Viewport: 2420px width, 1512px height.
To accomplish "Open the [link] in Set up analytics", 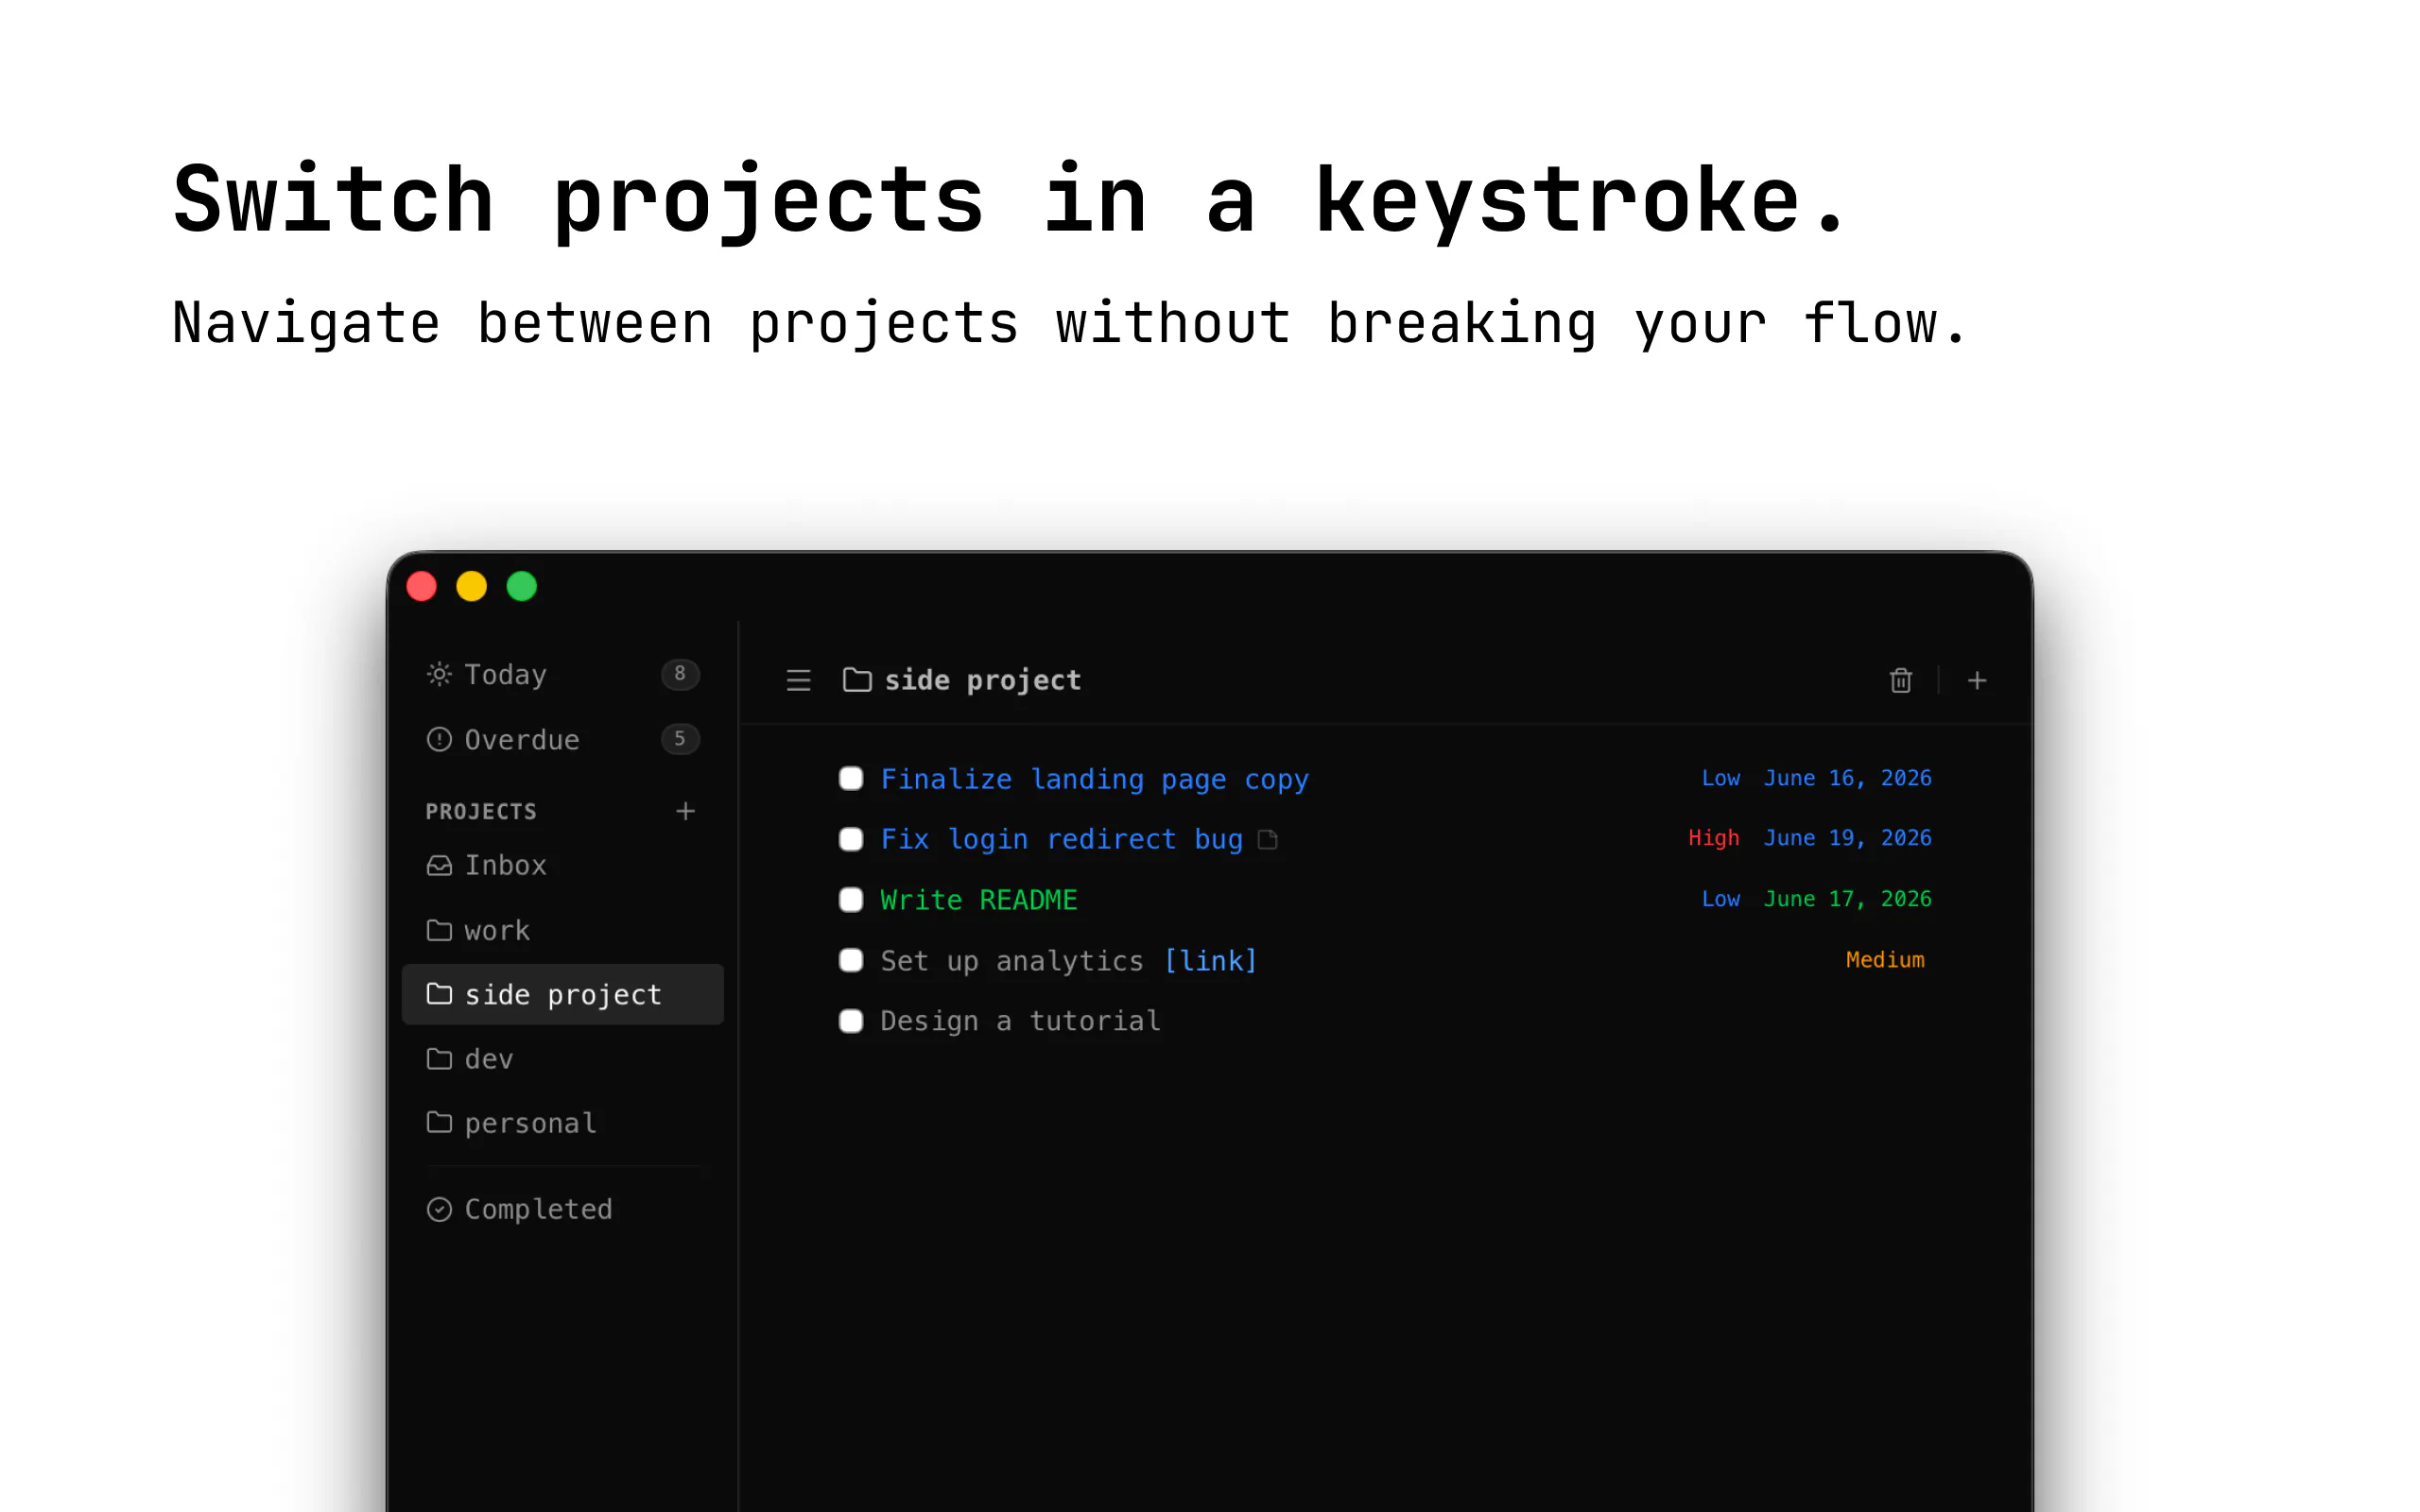I will (x=1210, y=961).
